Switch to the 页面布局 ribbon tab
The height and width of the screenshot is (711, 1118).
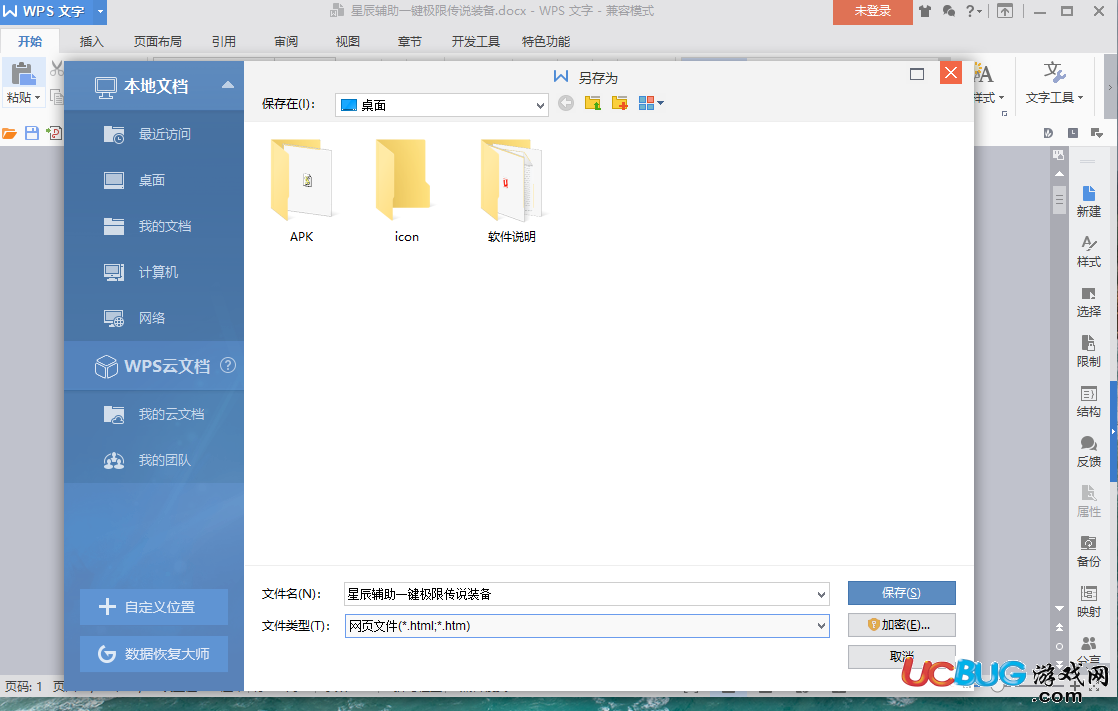158,41
